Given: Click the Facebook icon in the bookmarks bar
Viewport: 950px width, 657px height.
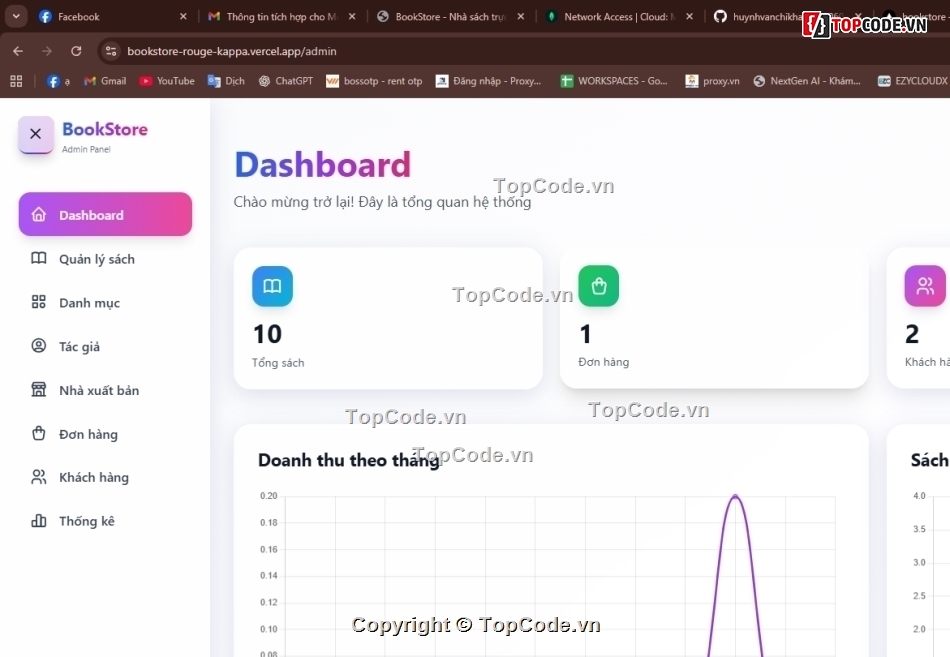Looking at the screenshot, I should 53,81.
